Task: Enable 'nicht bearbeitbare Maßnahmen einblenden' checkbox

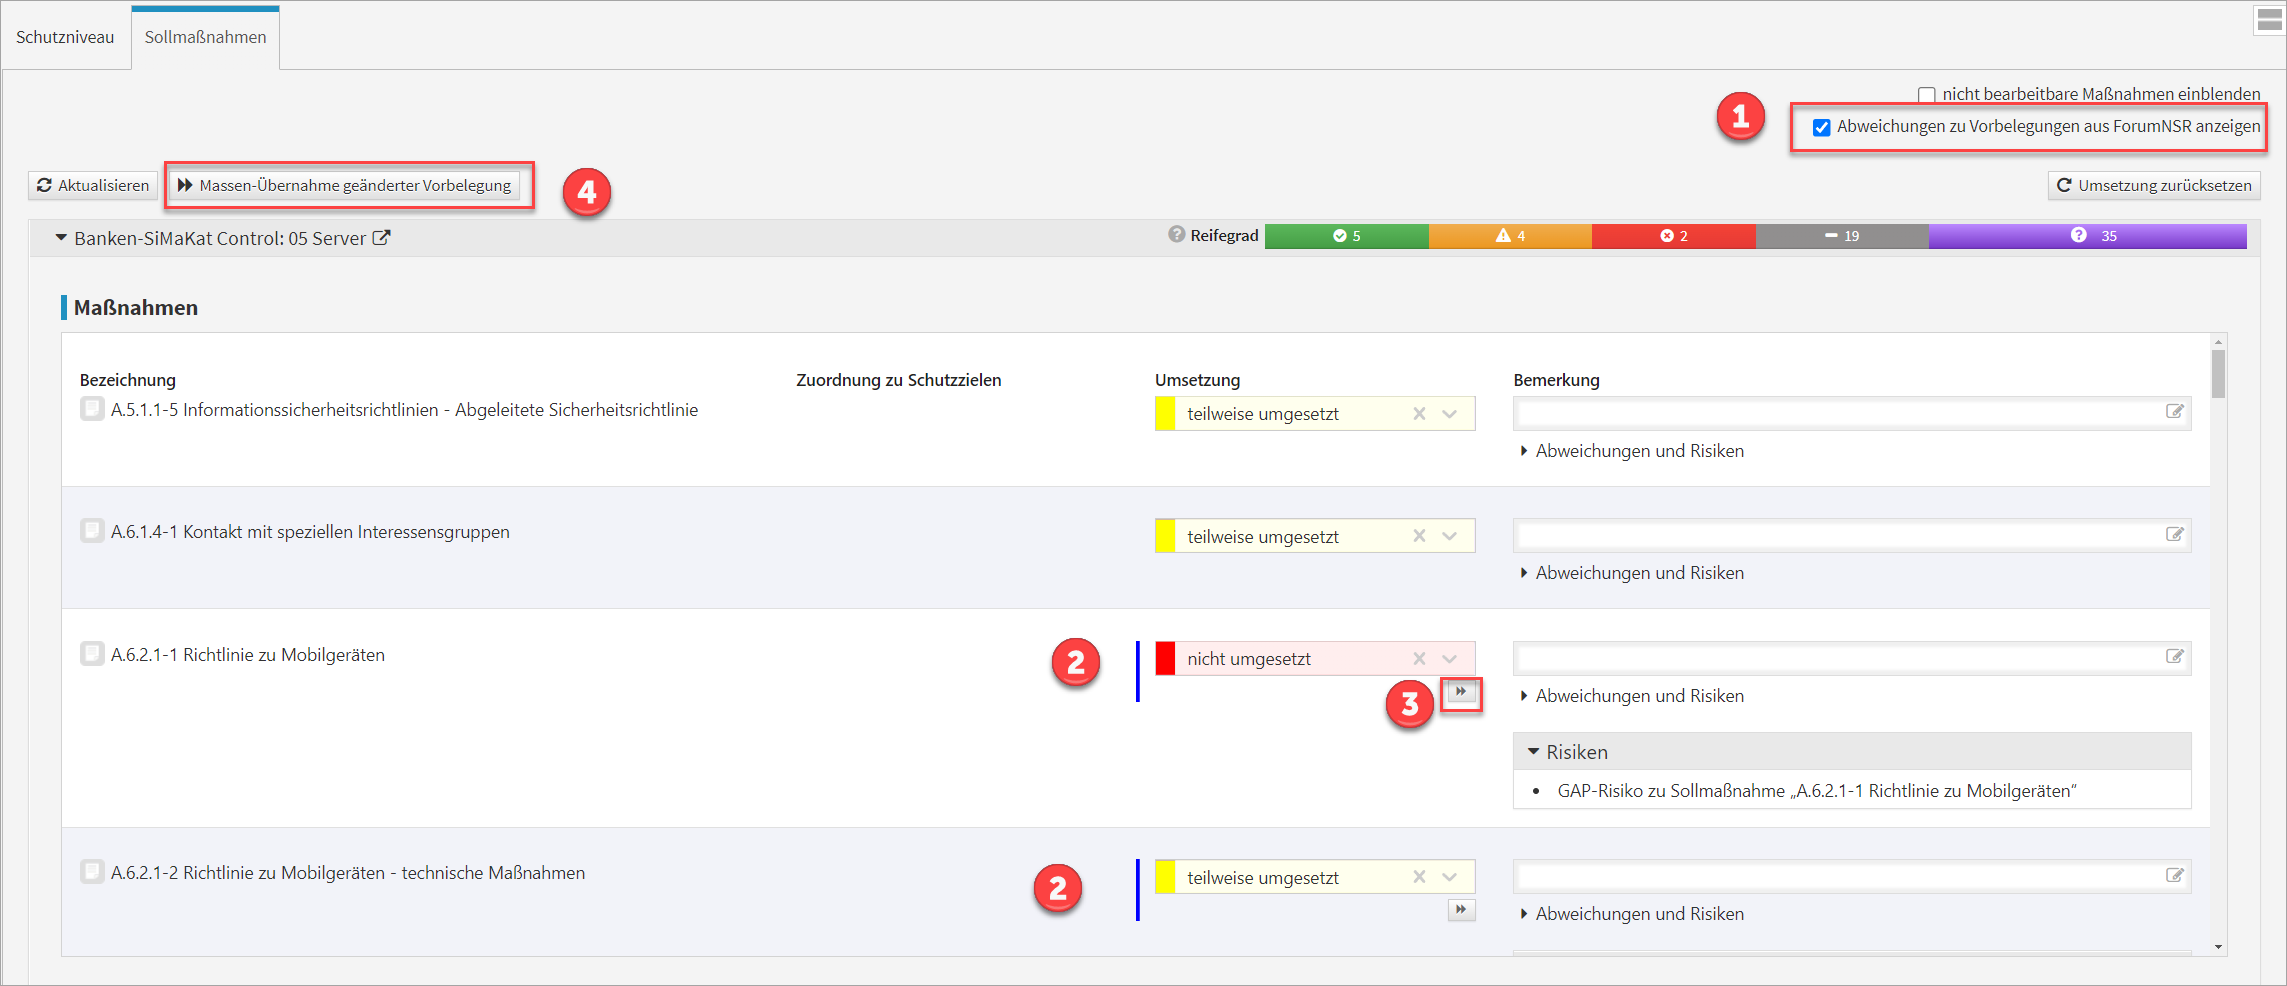Action: (x=1926, y=95)
